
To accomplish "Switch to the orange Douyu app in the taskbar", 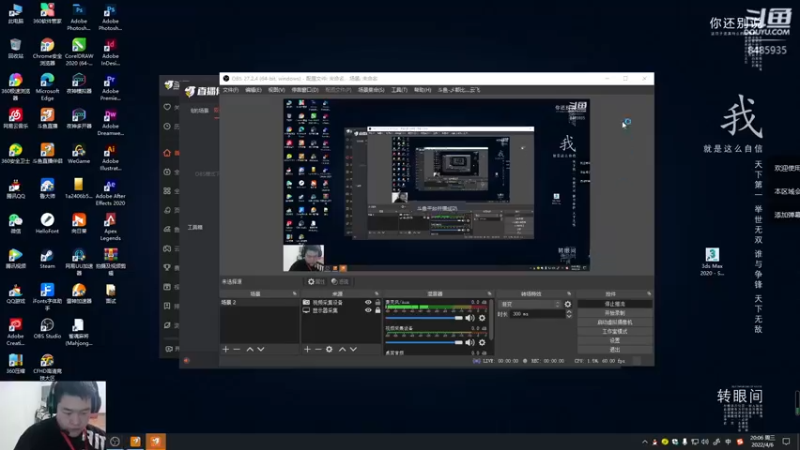I will [x=156, y=441].
